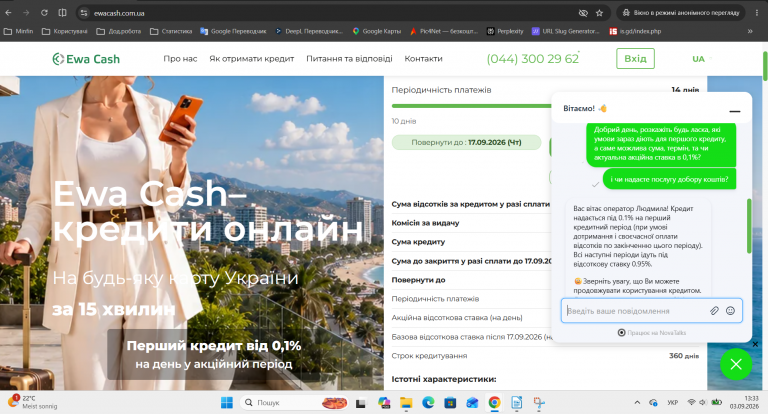This screenshot has height=414, width=768.
Task: Minimize the Вітаємо chat window
Action: click(x=734, y=111)
